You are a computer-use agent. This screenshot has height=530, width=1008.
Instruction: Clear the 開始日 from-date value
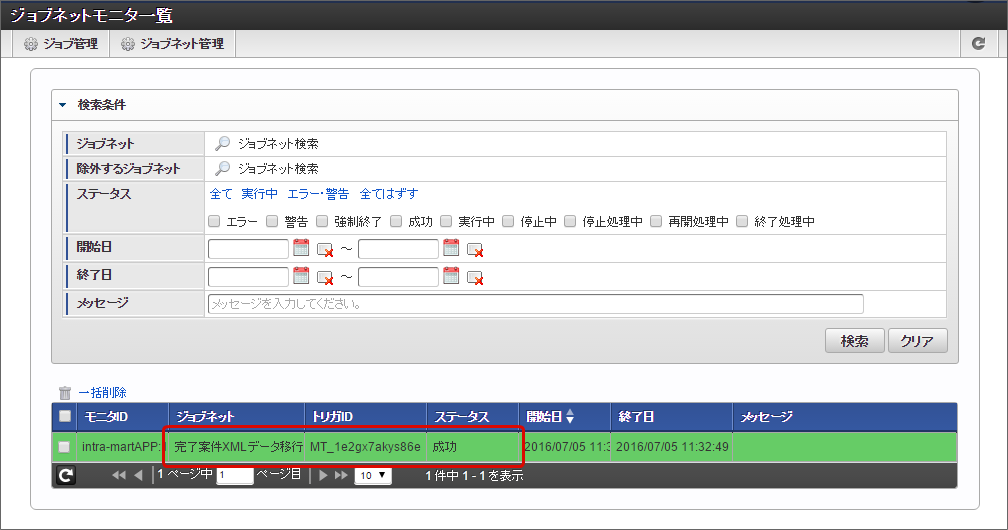coord(325,250)
